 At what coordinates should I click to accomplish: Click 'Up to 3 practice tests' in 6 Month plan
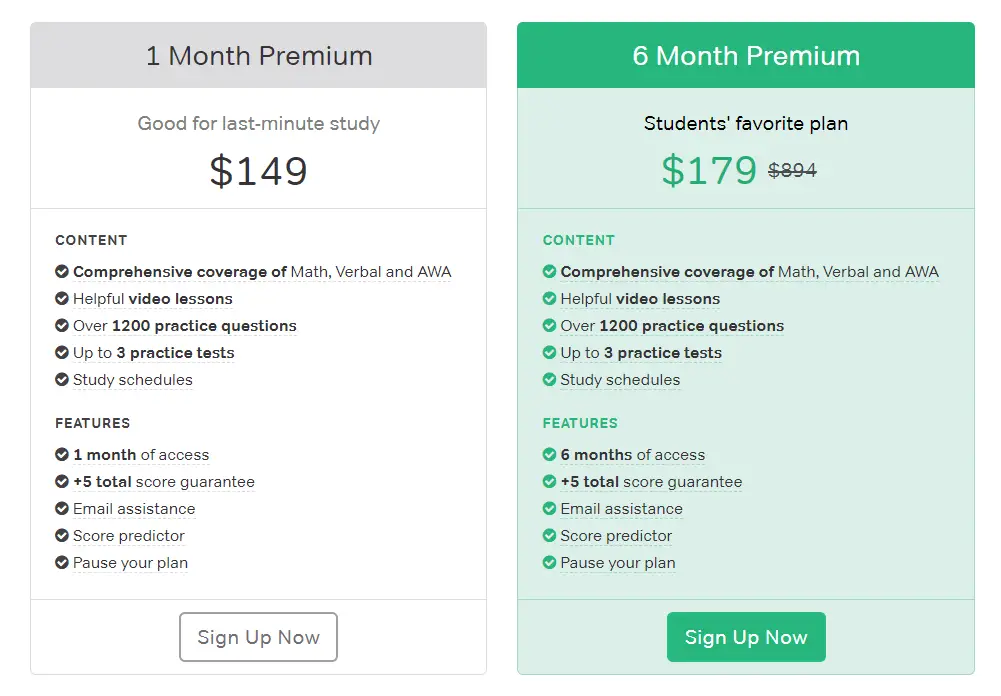[x=641, y=353]
